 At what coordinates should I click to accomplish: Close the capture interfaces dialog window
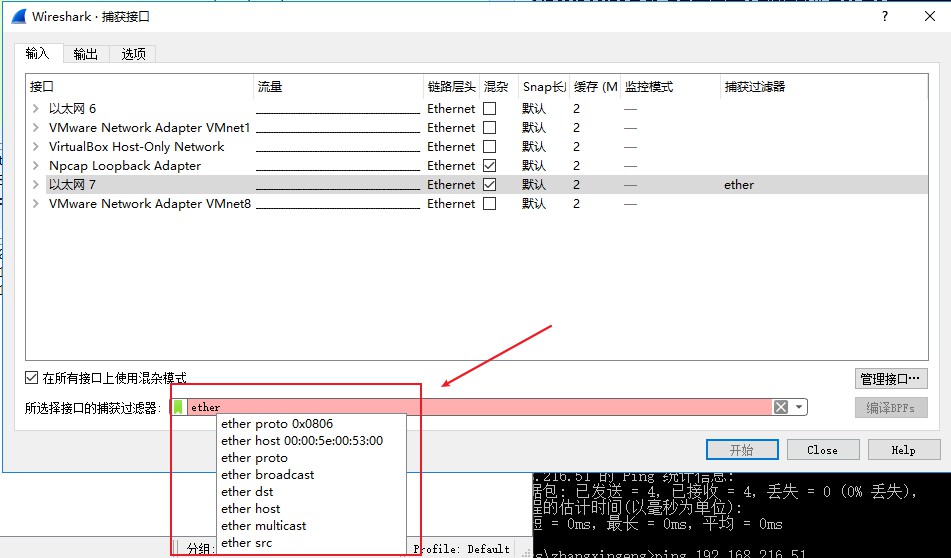pyautogui.click(x=930, y=16)
